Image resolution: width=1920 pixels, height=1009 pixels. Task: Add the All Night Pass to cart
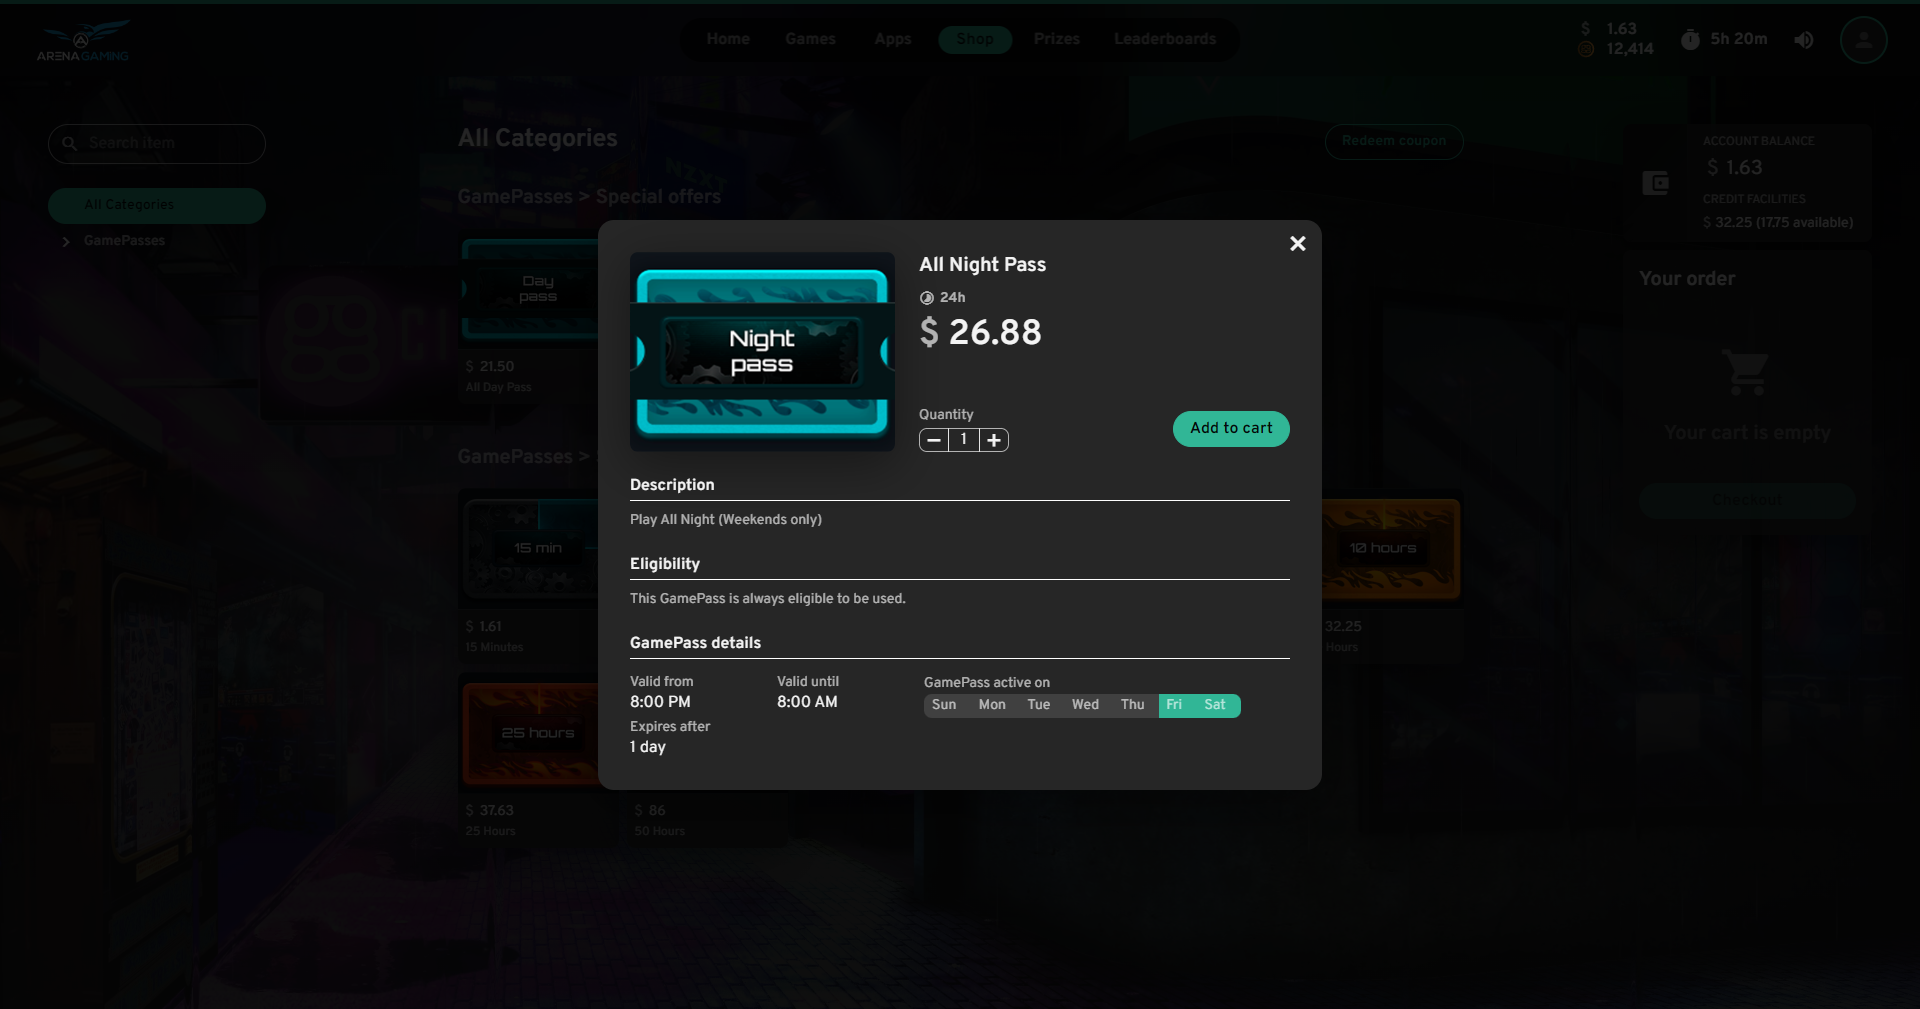[1230, 429]
